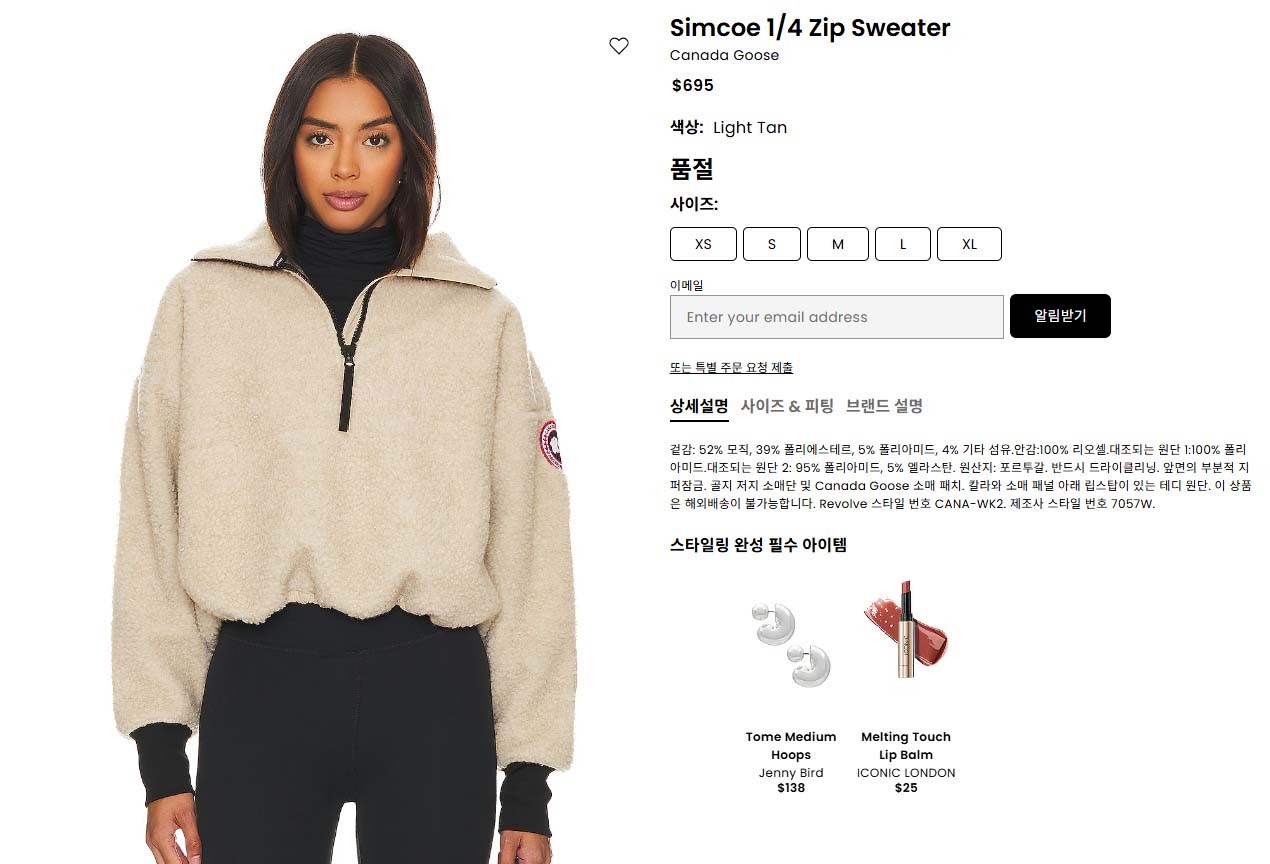Open the 브랜드 설명 tab
The width and height of the screenshot is (1270, 864).
(x=884, y=406)
